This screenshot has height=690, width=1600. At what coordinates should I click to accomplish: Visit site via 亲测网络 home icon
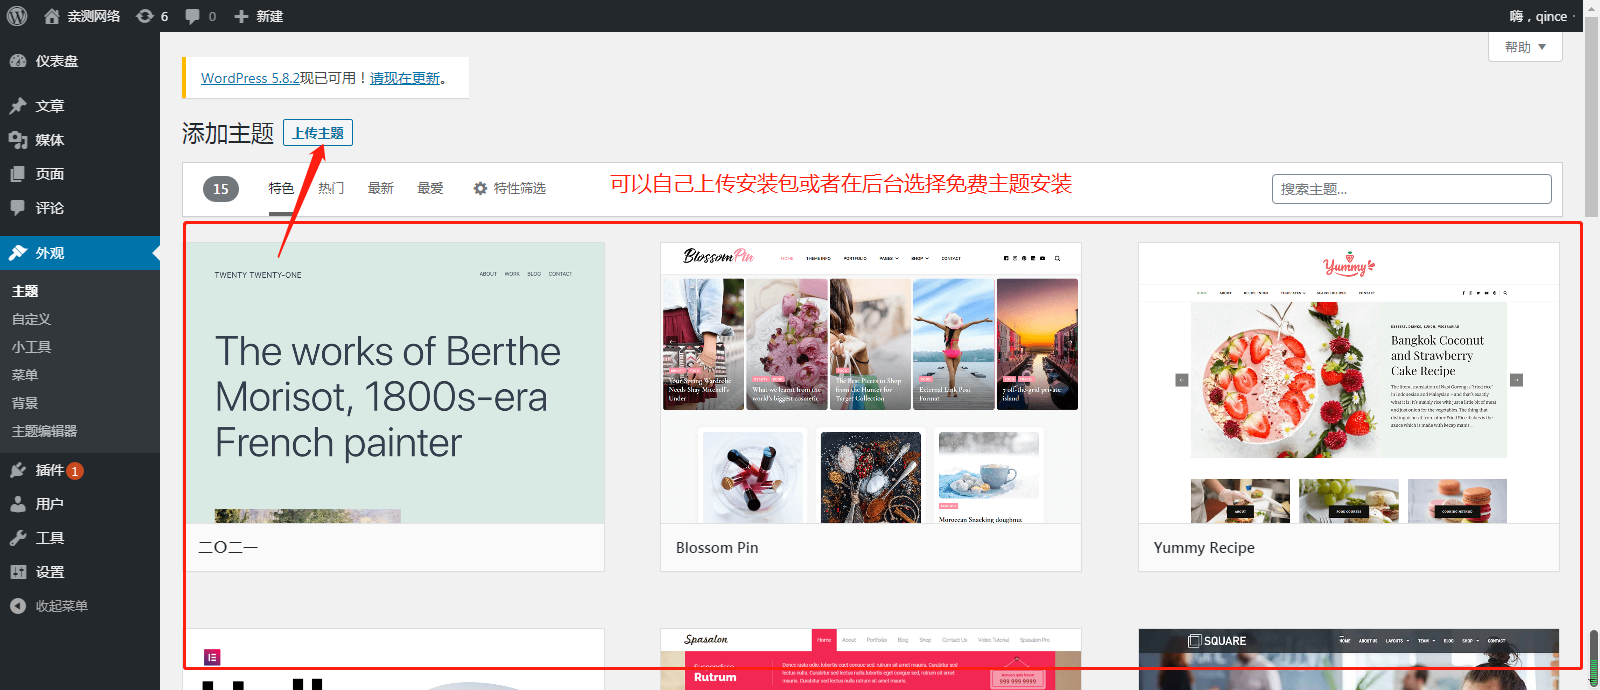[52, 16]
